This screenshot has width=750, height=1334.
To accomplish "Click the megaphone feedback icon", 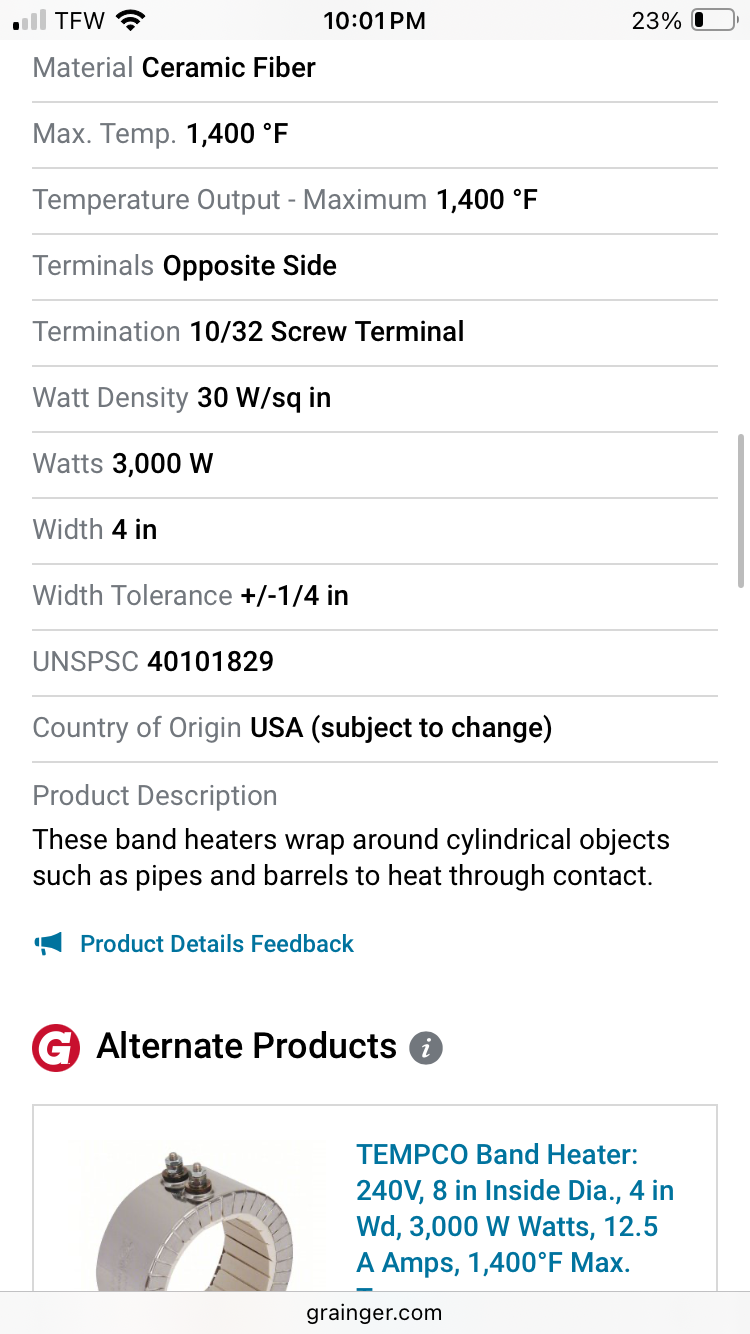I will [x=48, y=943].
